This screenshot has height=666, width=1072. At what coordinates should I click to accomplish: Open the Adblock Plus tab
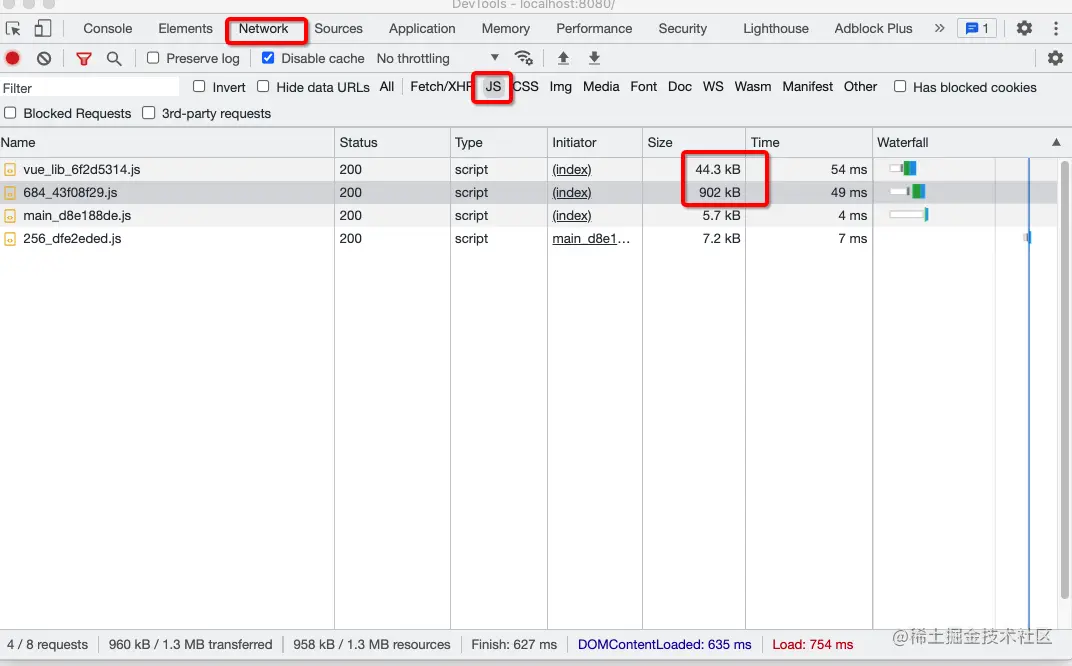click(x=873, y=28)
